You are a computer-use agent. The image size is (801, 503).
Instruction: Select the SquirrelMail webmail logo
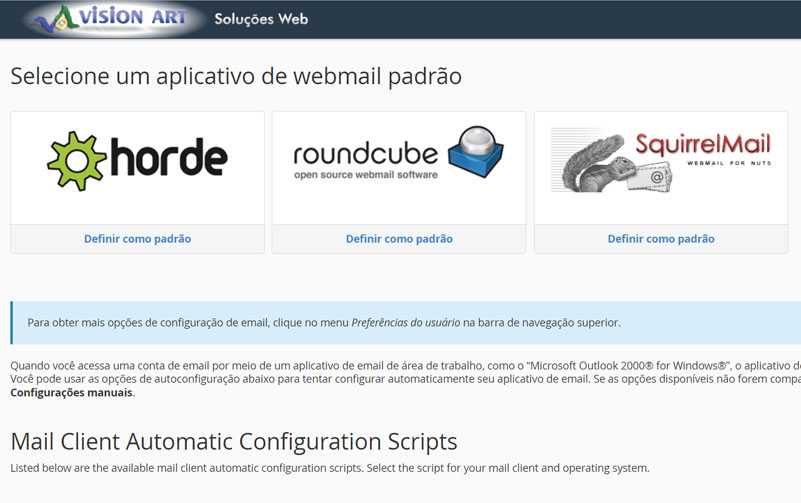[x=661, y=161]
